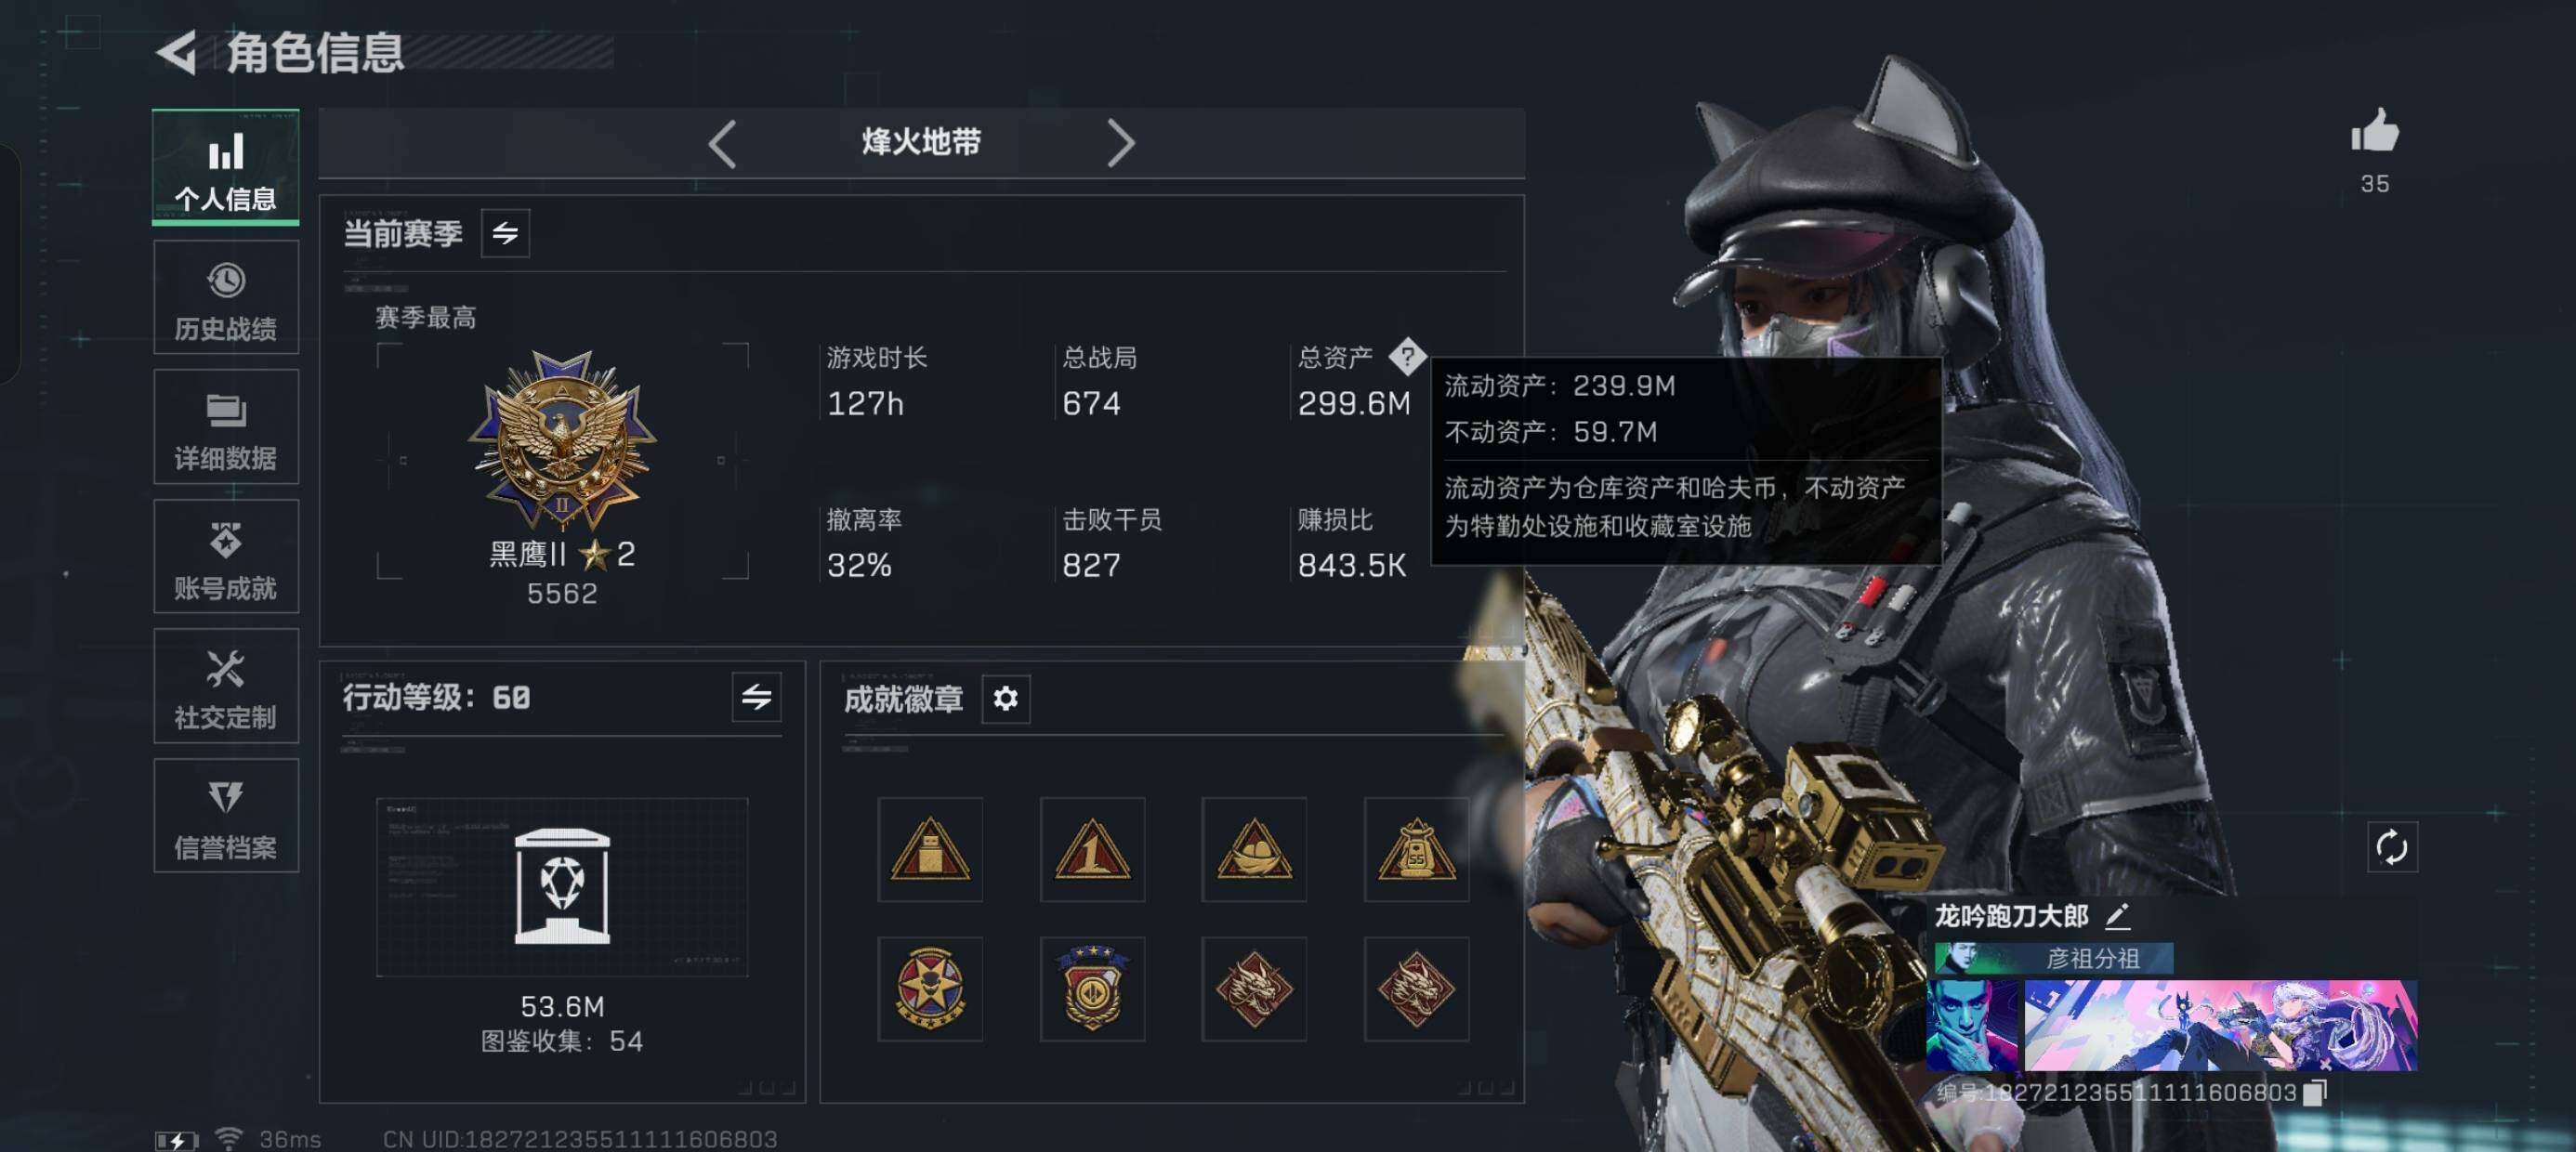Go to the 信誉档案 tab
2576x1152 pixels.
point(226,816)
